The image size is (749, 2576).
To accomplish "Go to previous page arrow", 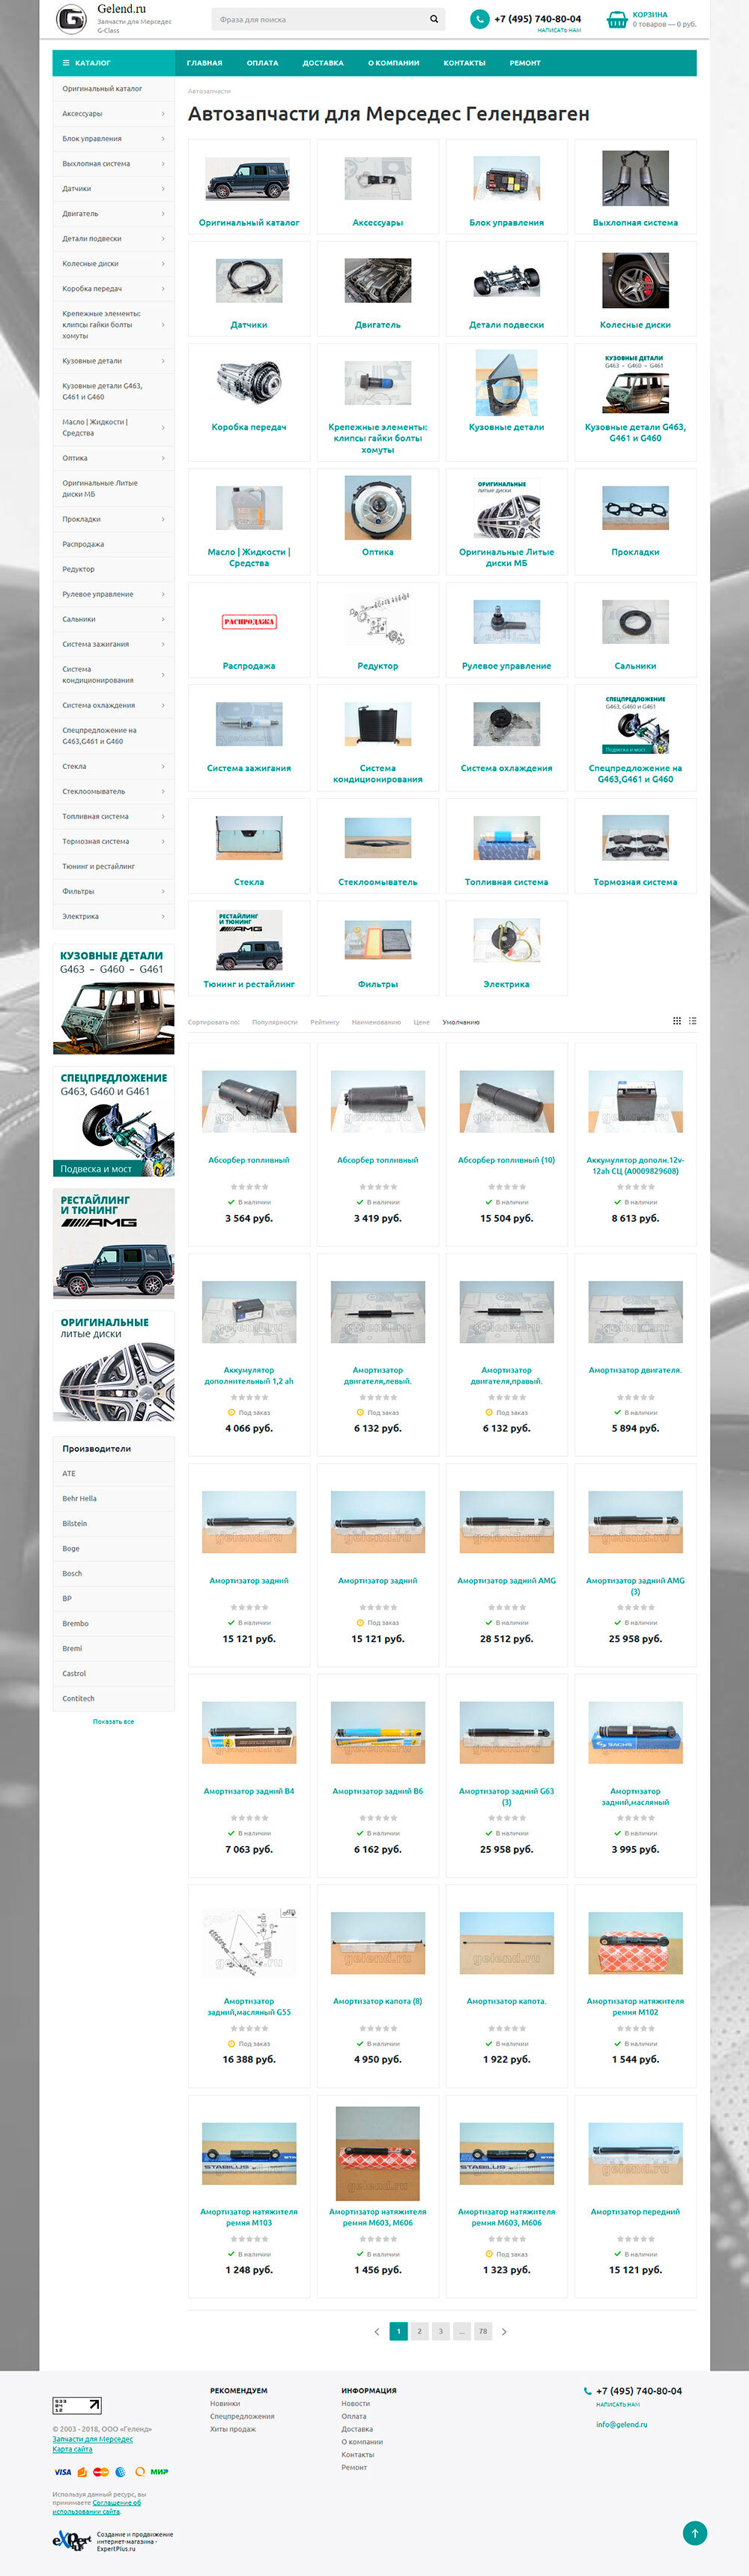I will [377, 2331].
